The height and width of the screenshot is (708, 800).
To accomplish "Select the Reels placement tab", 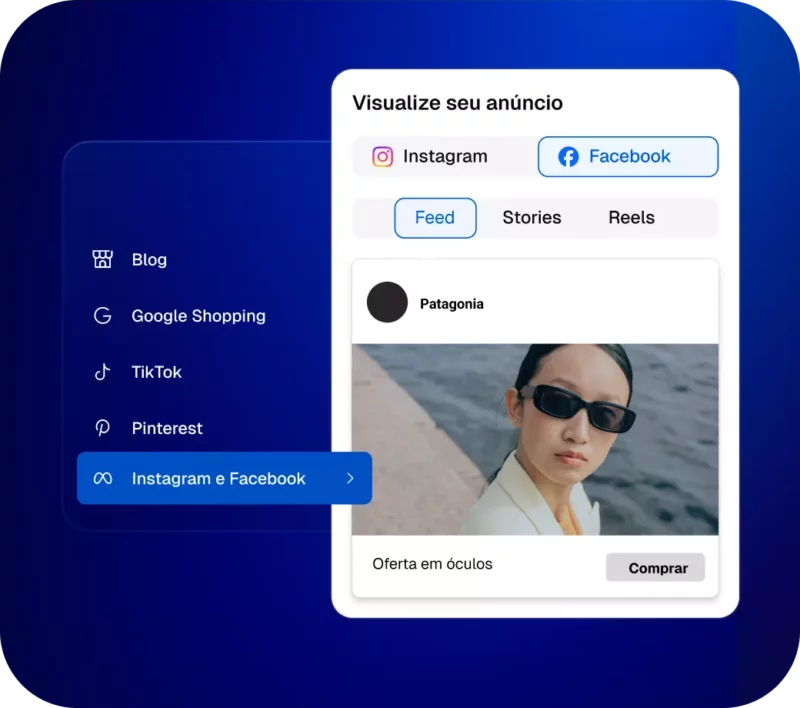I will (x=631, y=218).
